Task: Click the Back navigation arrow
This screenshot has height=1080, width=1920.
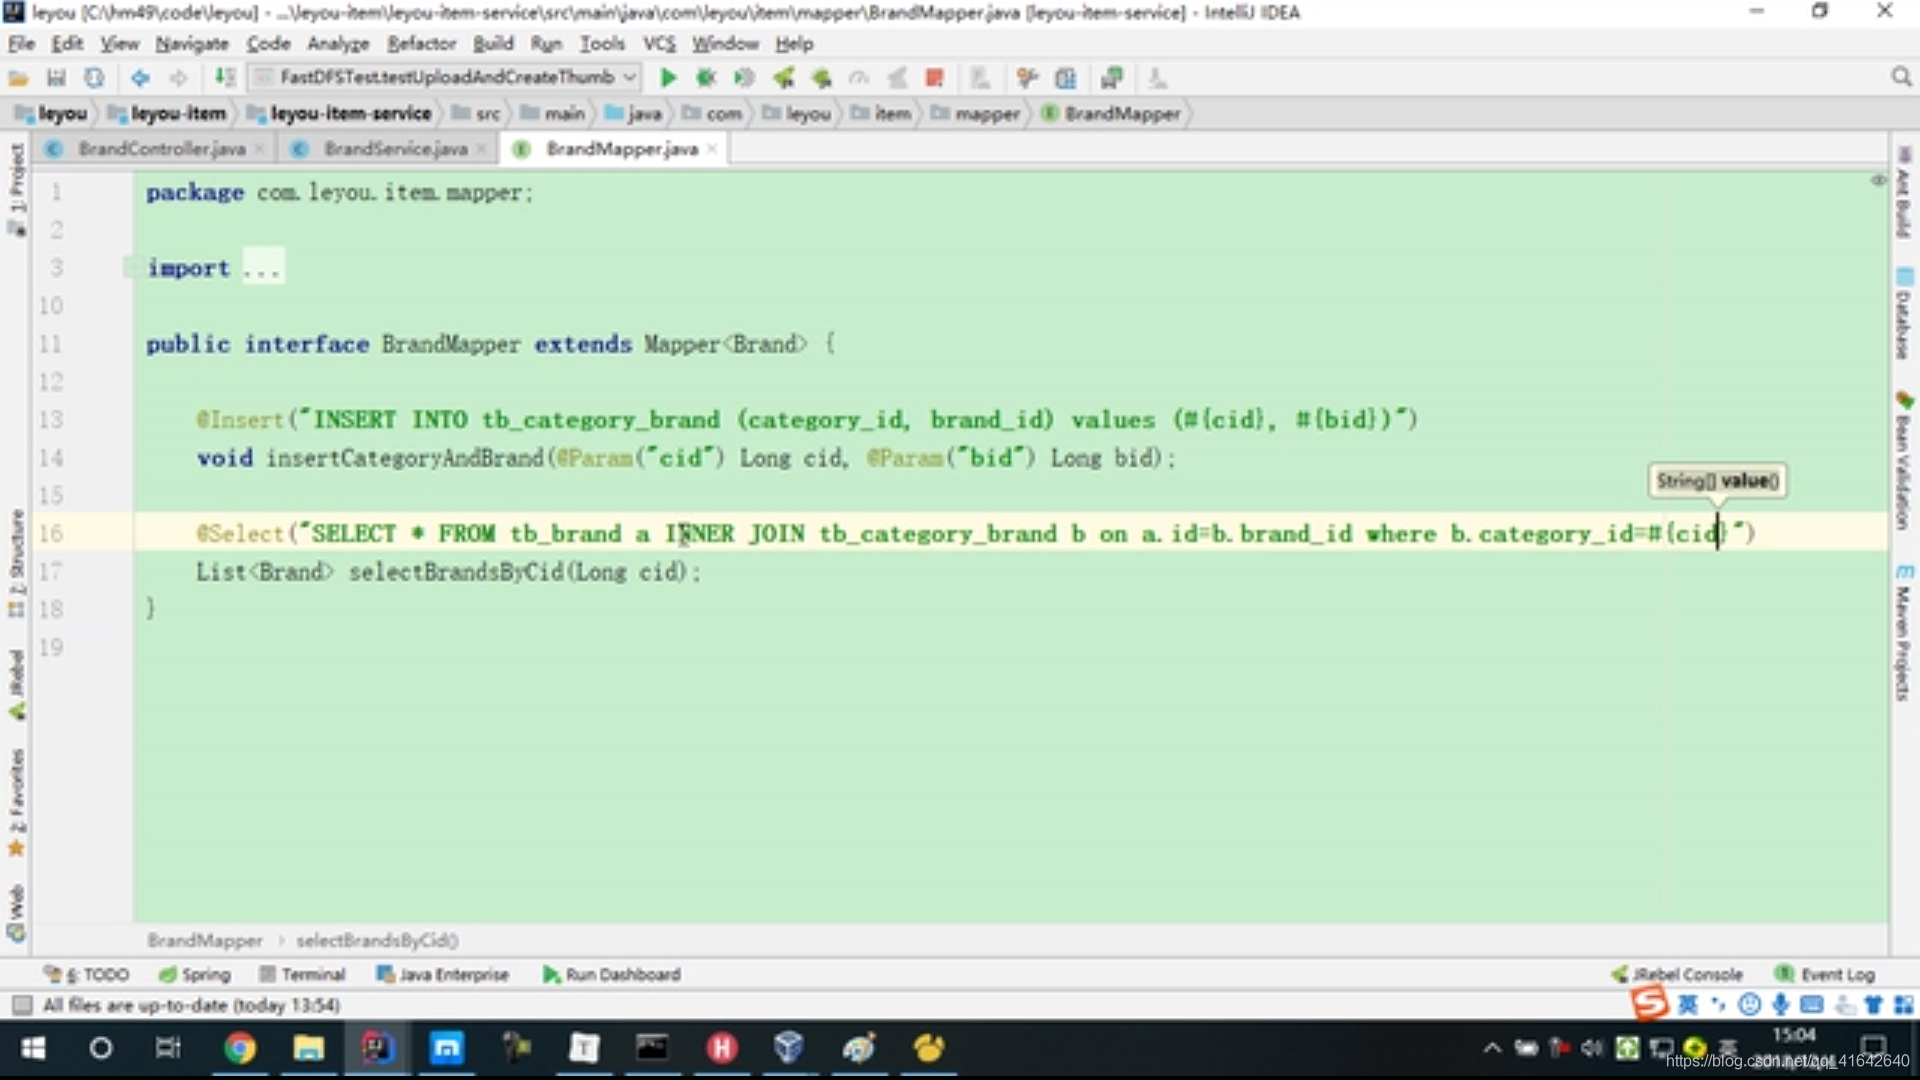Action: tap(140, 78)
